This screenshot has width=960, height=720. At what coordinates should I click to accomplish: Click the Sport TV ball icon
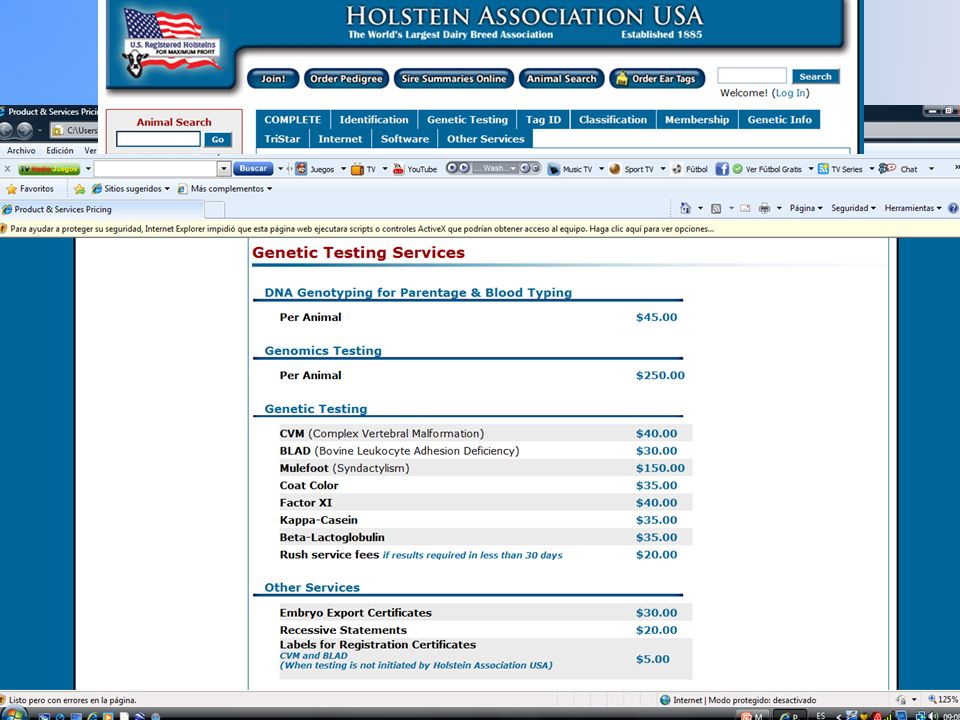[x=615, y=169]
